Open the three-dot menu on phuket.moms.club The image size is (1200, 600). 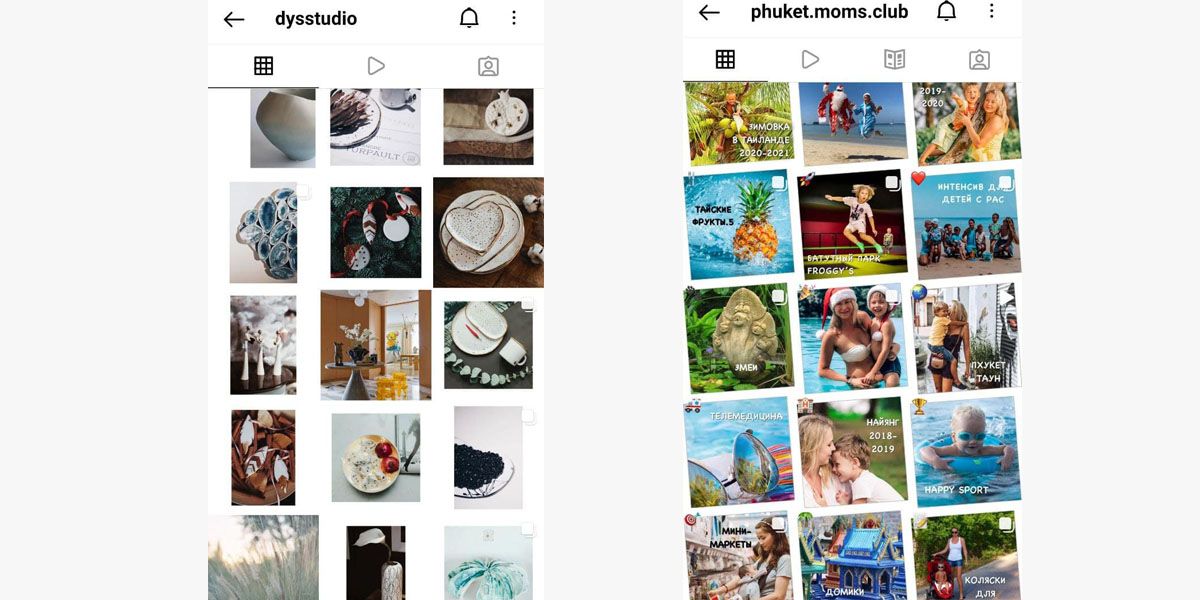point(991,11)
